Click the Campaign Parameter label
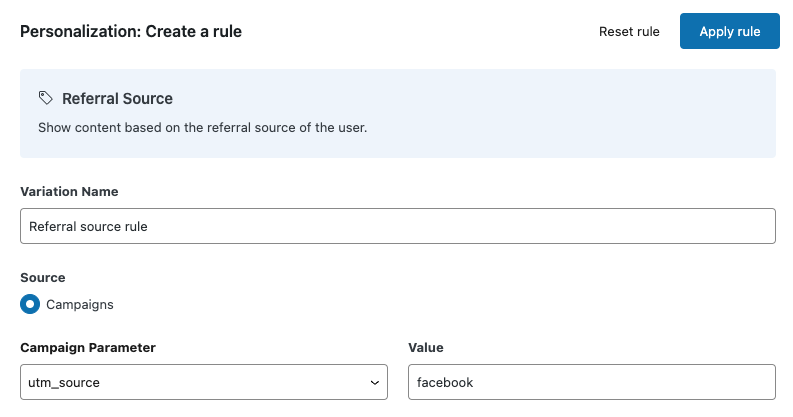 tap(88, 347)
